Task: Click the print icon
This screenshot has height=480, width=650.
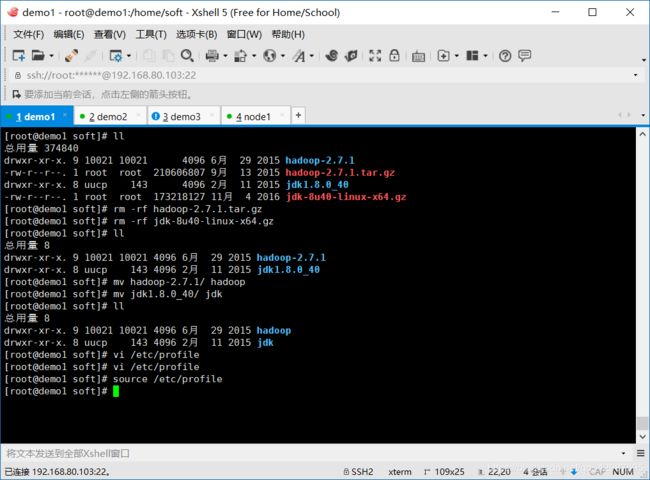Action: (212, 56)
